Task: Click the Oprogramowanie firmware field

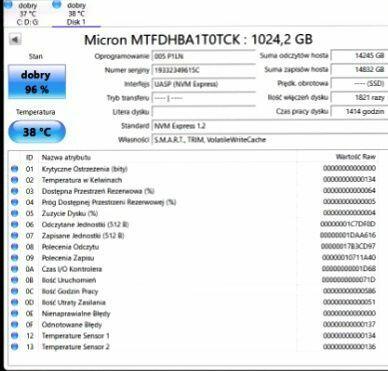Action: (203, 56)
